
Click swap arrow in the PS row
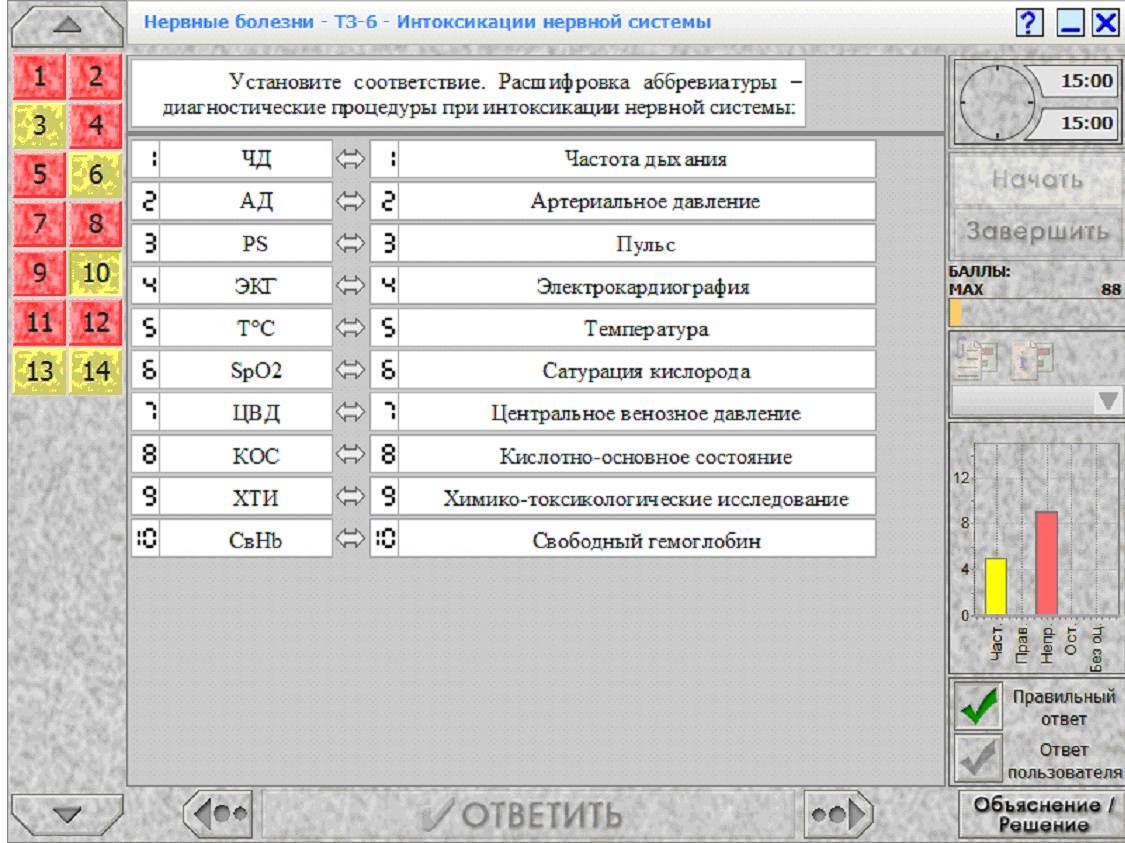pyautogui.click(x=350, y=243)
